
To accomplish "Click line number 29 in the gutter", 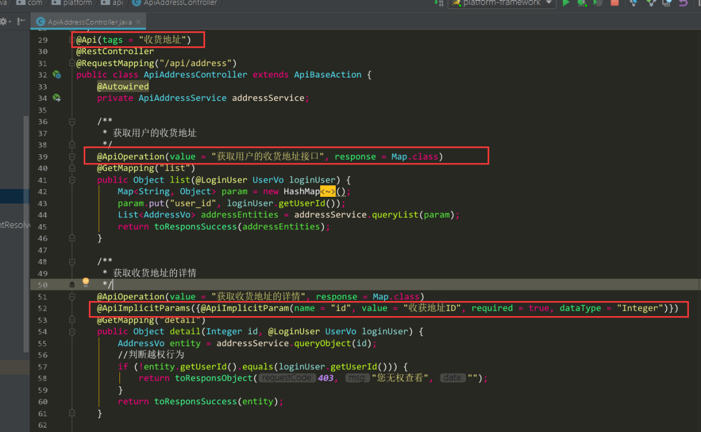I will [42, 40].
